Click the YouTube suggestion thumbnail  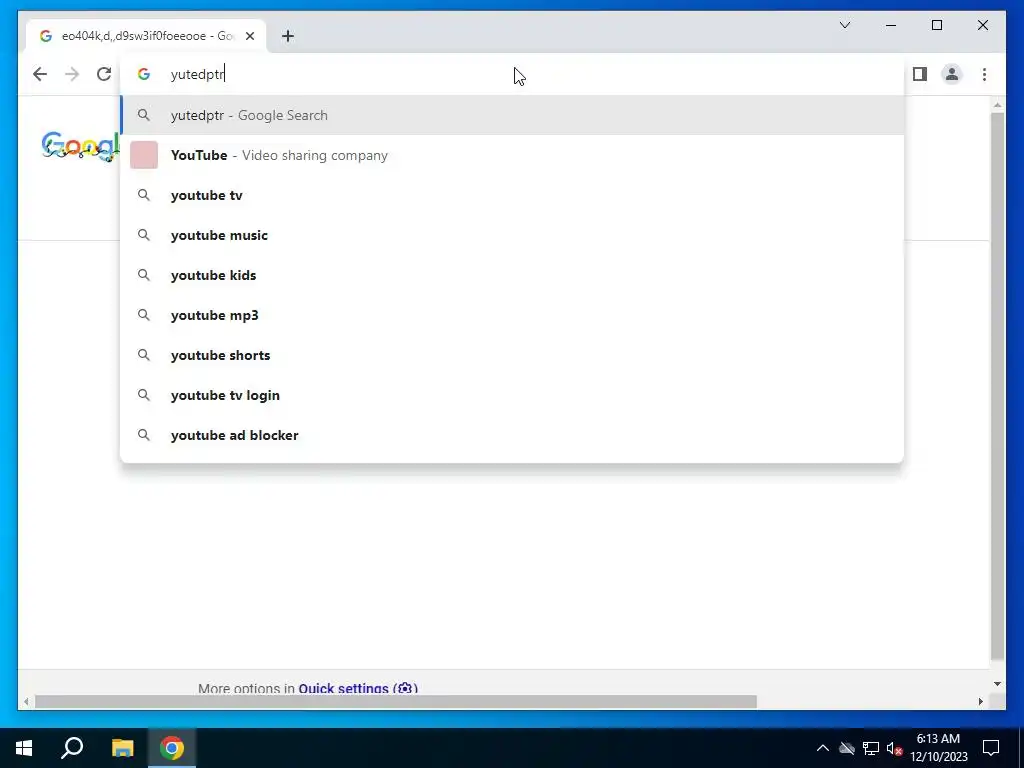[x=144, y=155]
